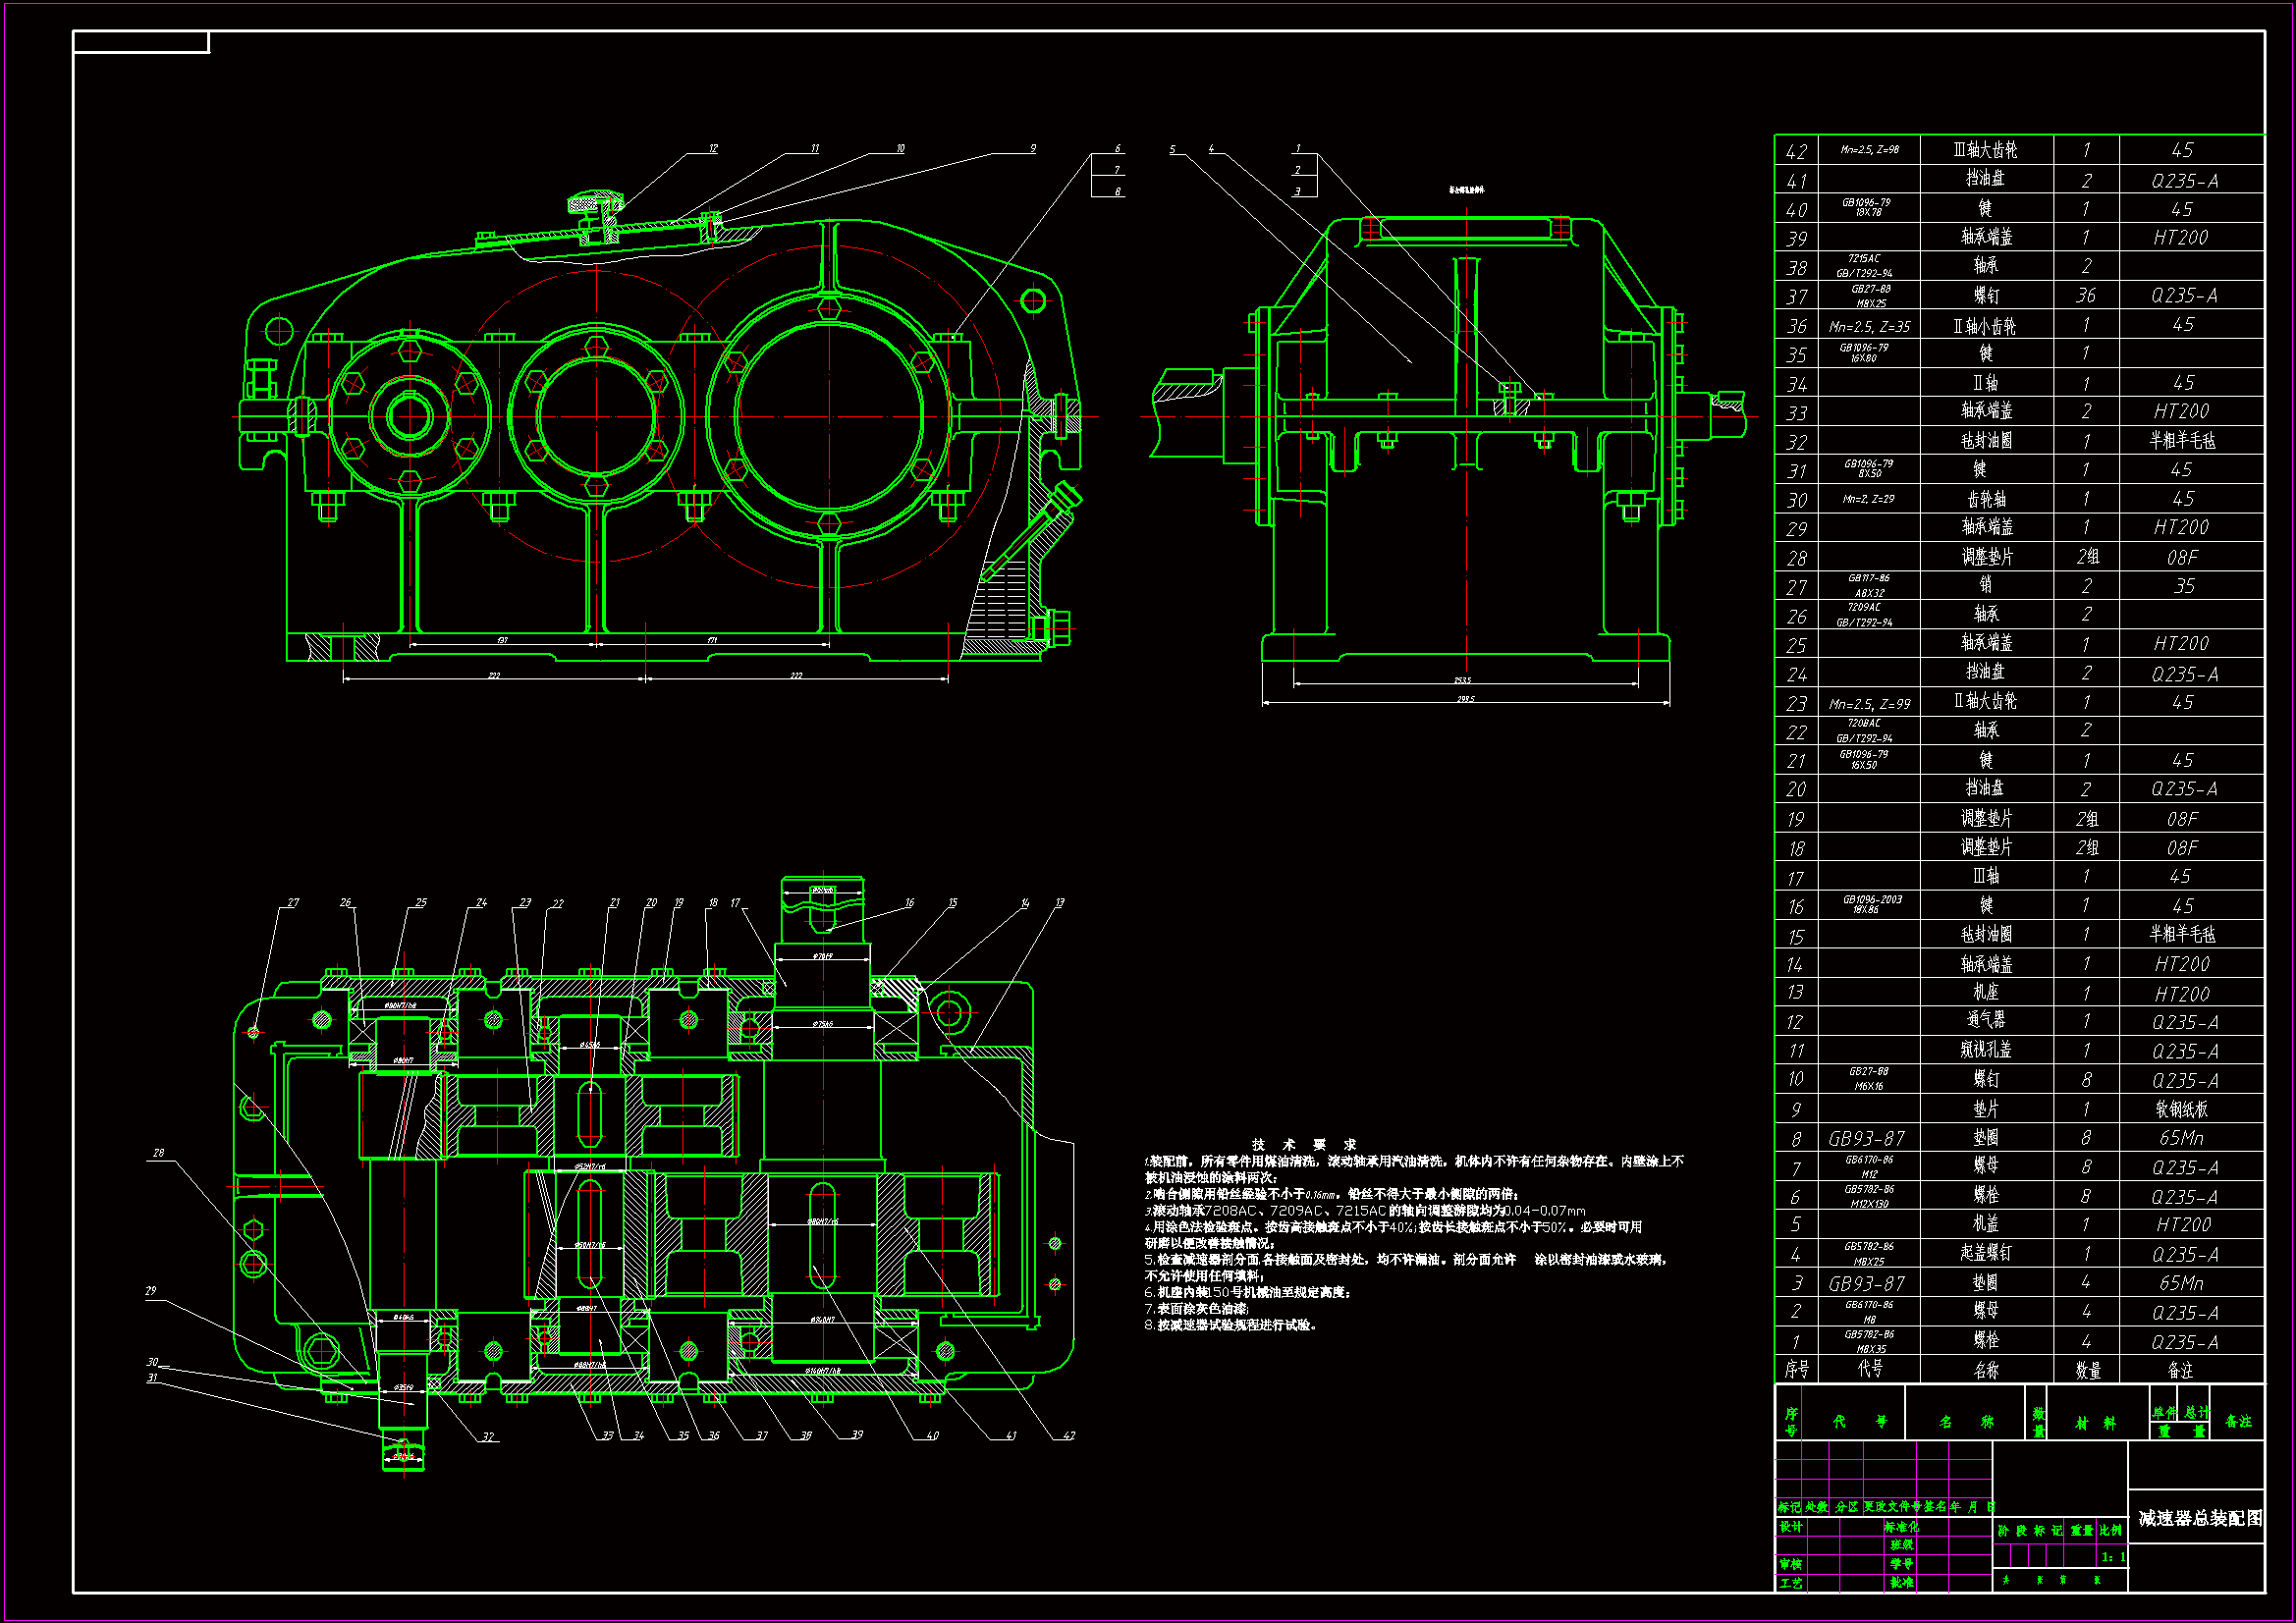
Task: Click the HT200 material cell for row 13 机座
Action: tap(2181, 994)
